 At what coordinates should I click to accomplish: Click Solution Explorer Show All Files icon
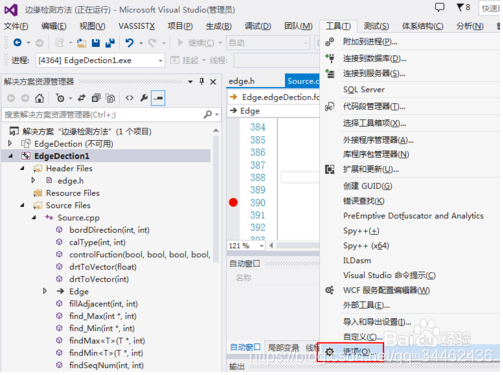click(x=110, y=98)
